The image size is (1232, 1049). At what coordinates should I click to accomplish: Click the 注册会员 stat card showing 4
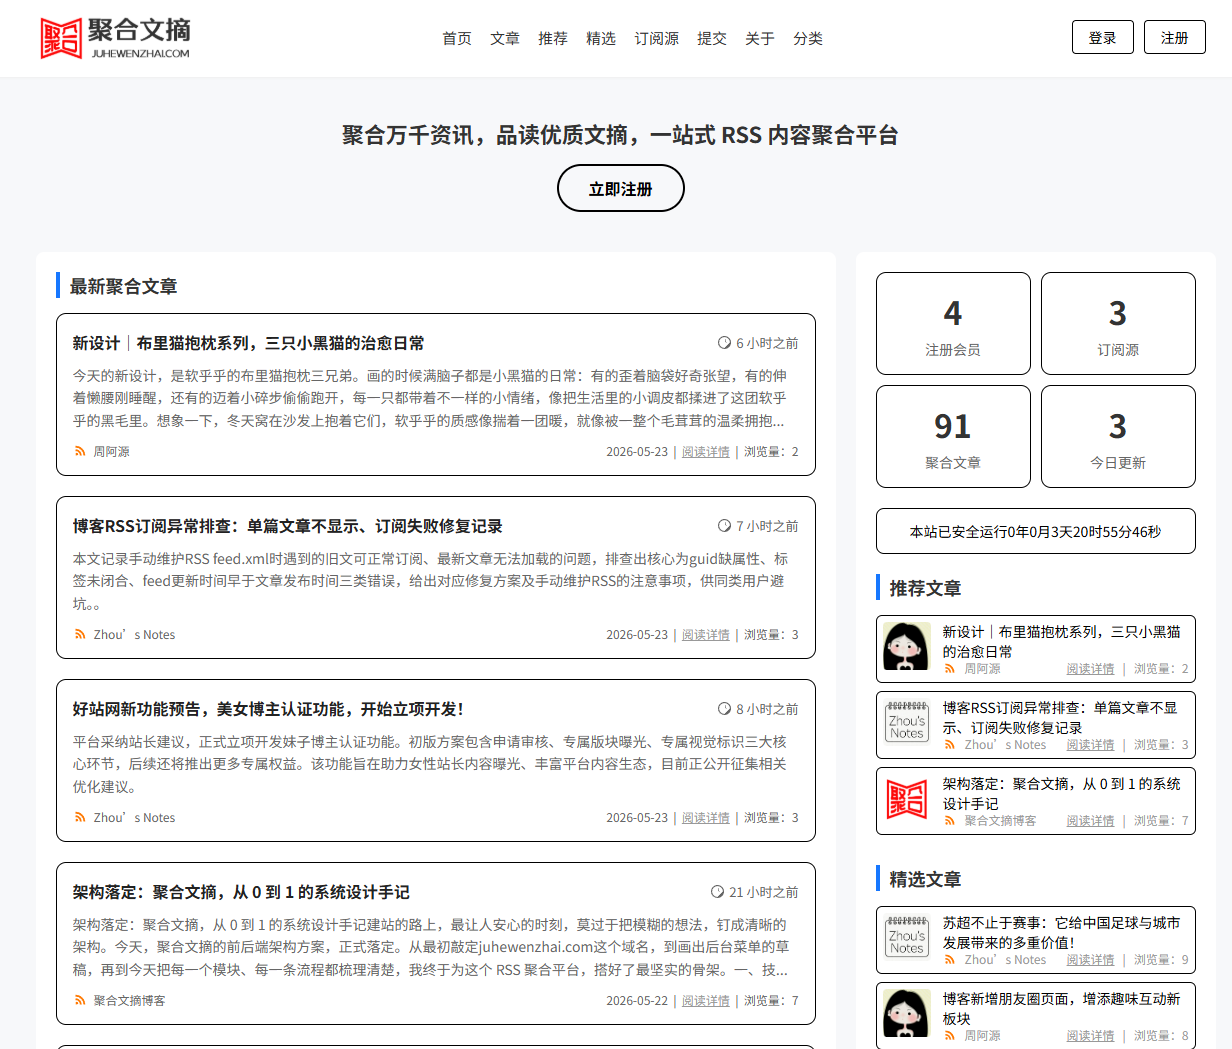(953, 324)
